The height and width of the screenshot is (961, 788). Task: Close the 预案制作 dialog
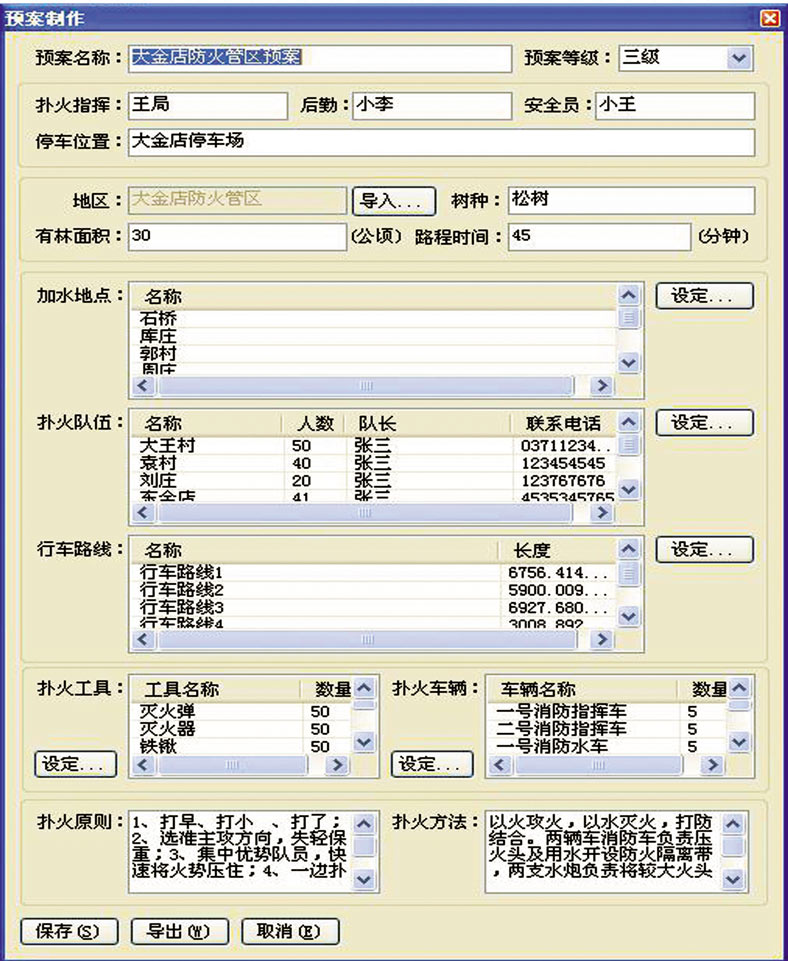769,18
